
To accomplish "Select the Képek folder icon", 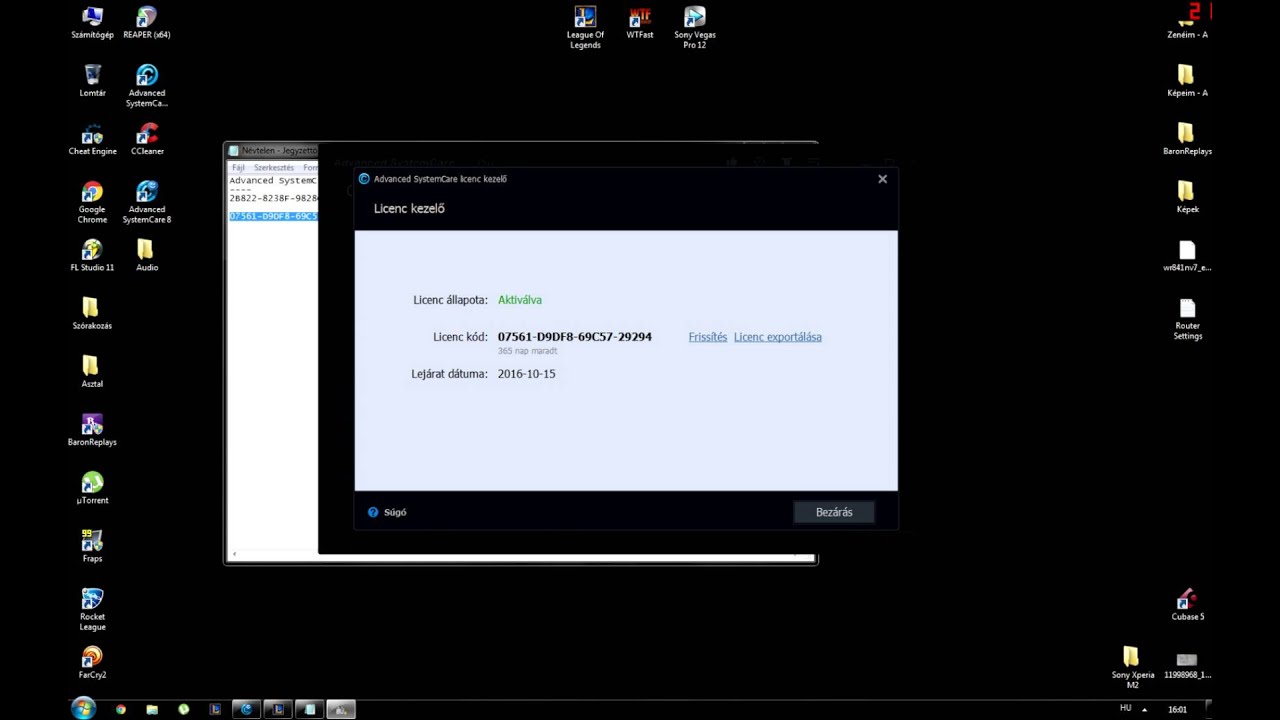I will pos(1187,197).
